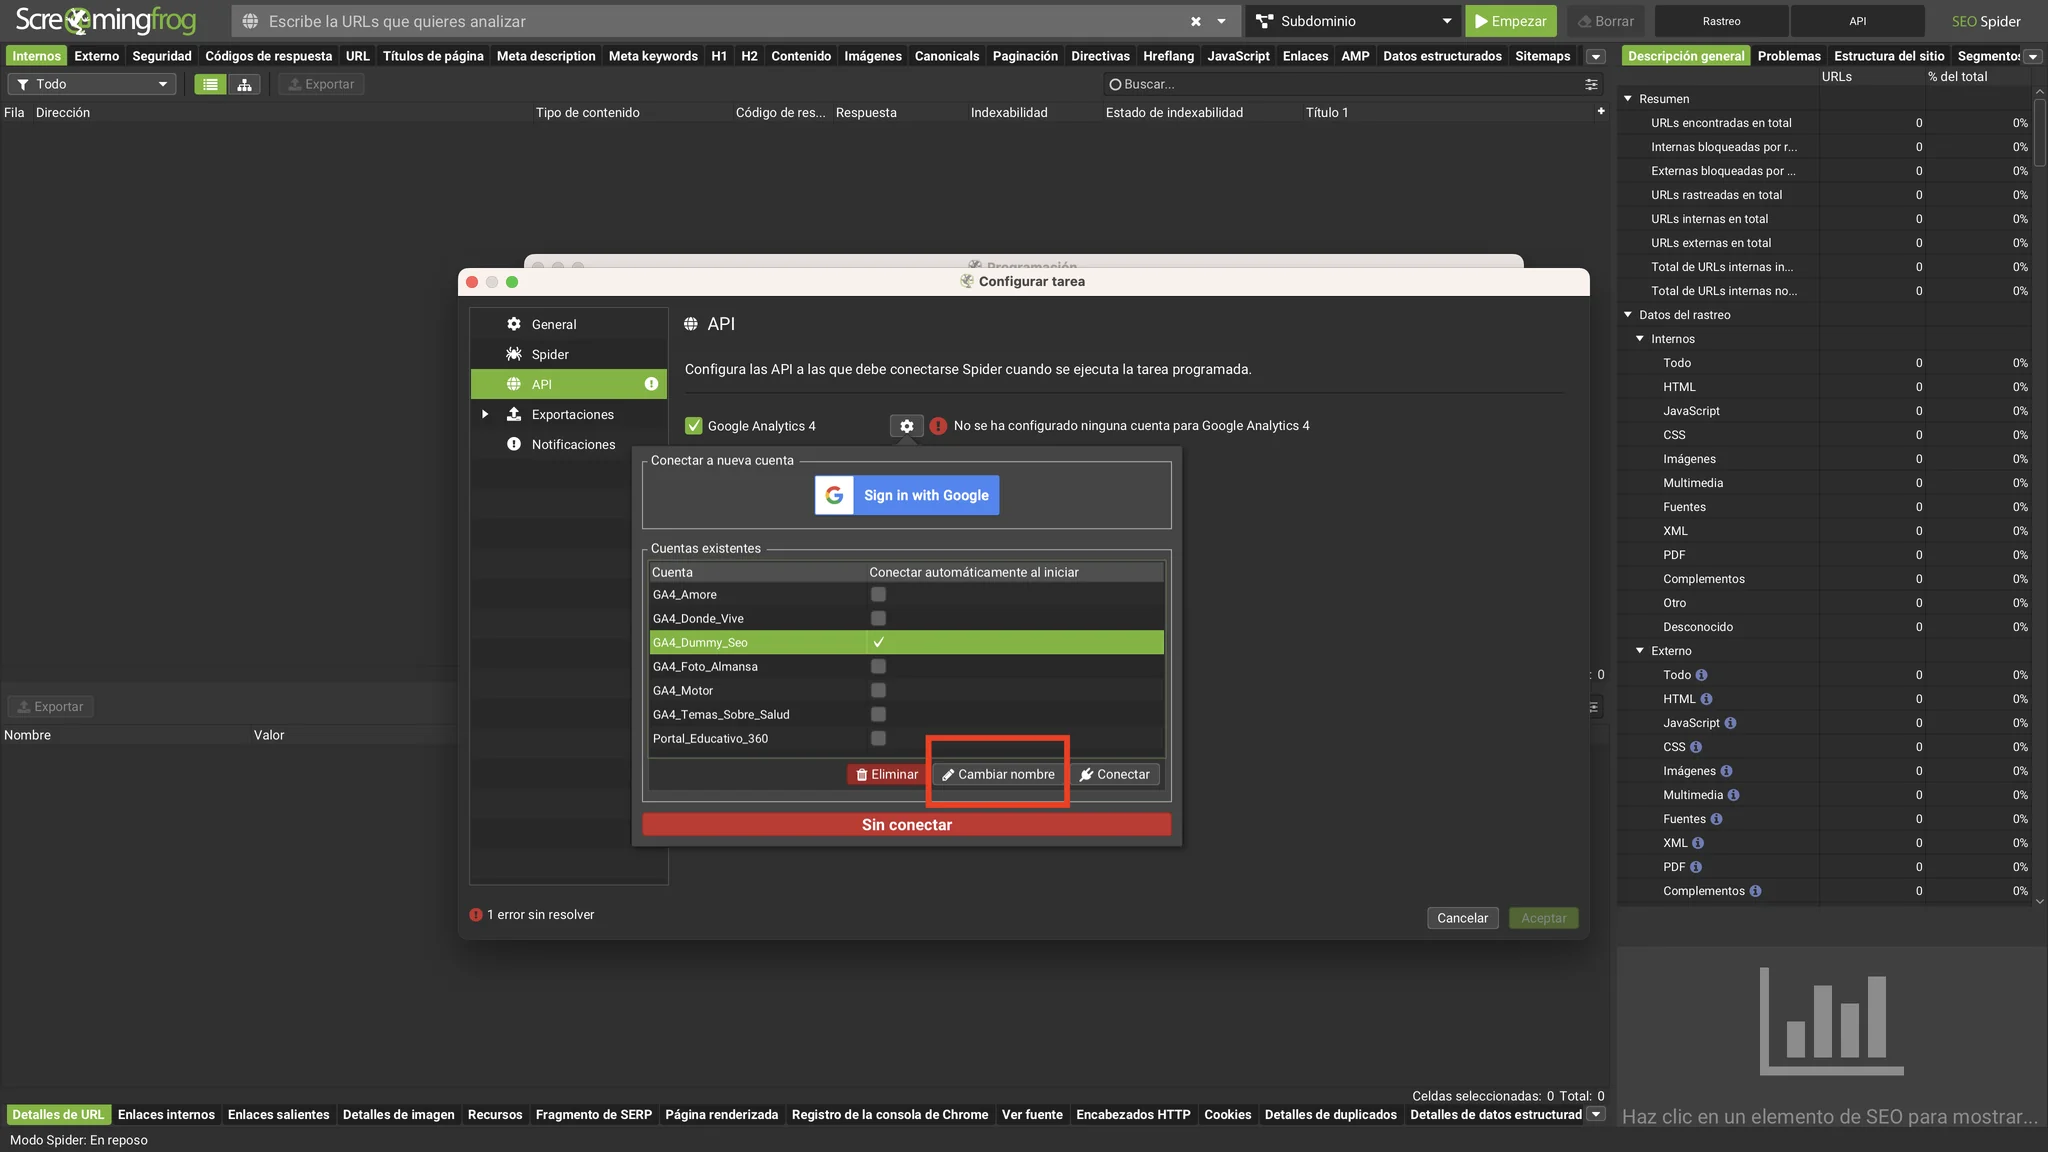Click the info icon next to Externo HTML
The height and width of the screenshot is (1152, 2048).
point(1706,699)
